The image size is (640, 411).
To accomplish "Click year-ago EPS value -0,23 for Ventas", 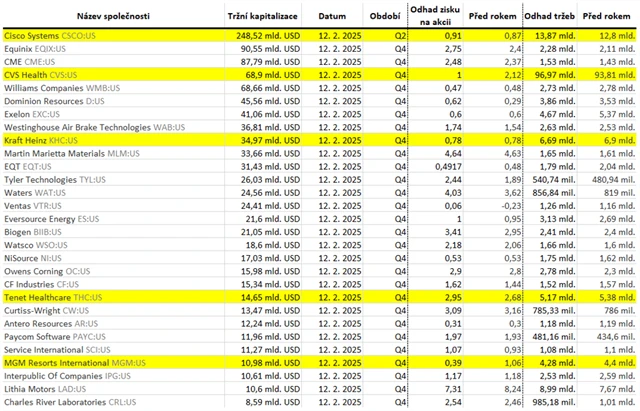I will click(x=511, y=206).
